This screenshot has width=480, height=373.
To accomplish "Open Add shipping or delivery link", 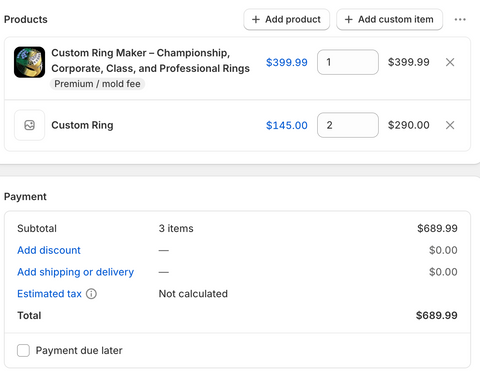I will 76,272.
